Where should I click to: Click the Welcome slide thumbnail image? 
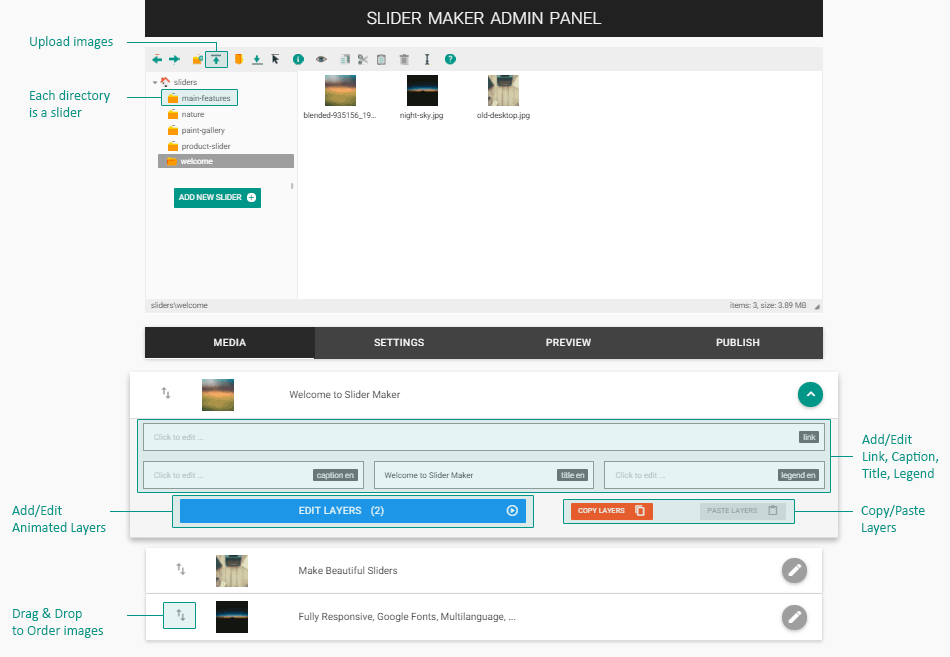point(218,395)
